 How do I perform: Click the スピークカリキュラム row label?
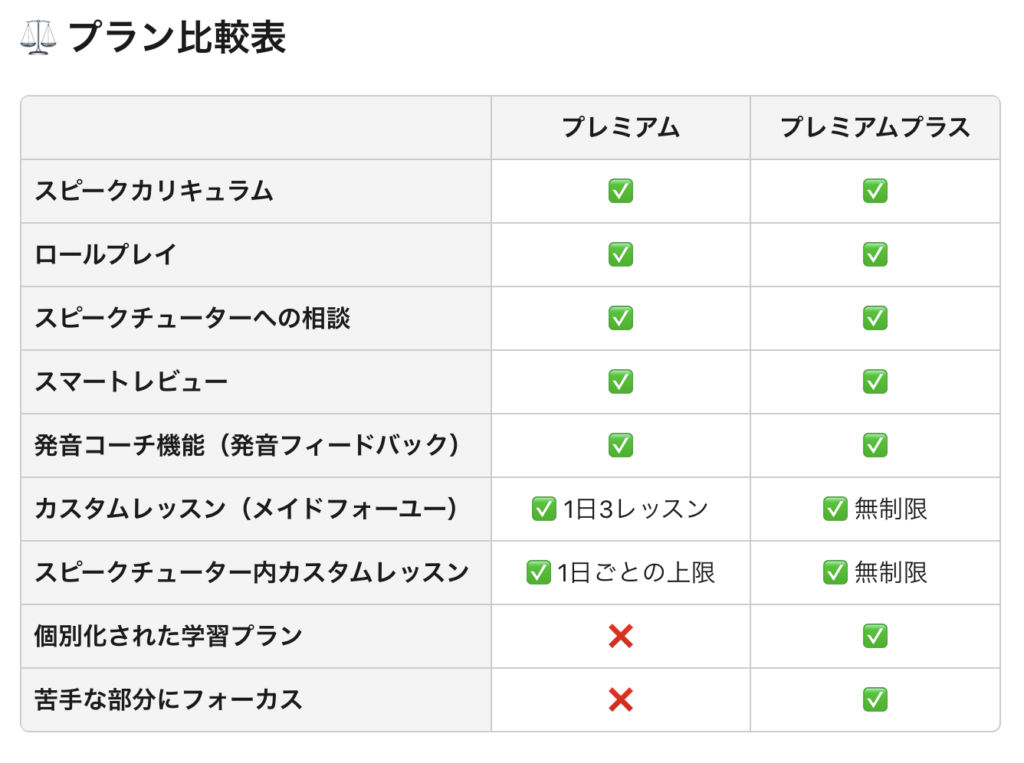pyautogui.click(x=154, y=191)
